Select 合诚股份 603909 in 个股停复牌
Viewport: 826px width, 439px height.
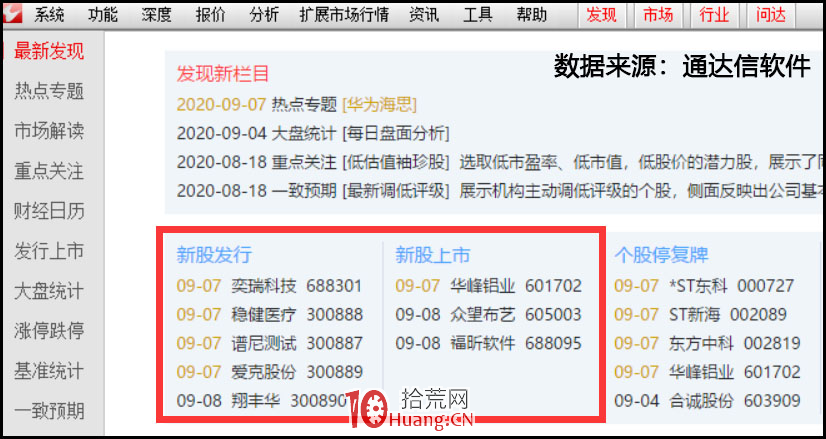pyautogui.click(x=707, y=401)
